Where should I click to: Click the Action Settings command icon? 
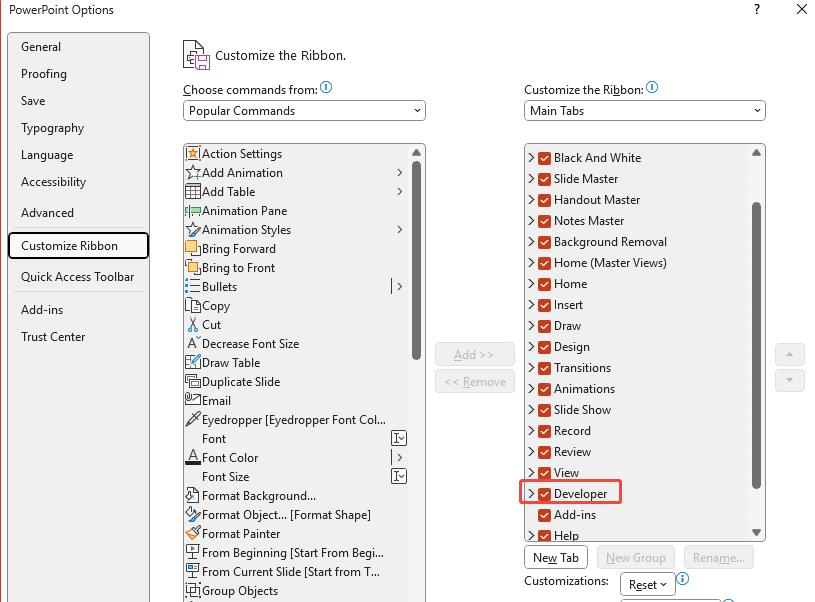point(193,154)
